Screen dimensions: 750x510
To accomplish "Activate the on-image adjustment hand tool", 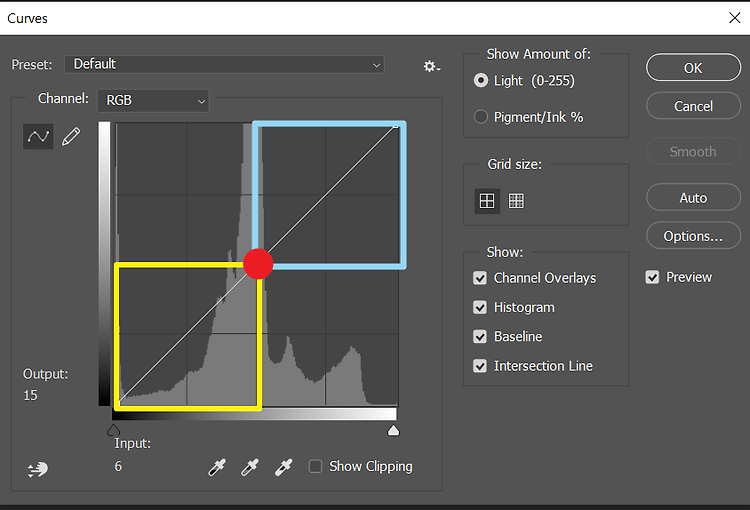I will [x=37, y=469].
